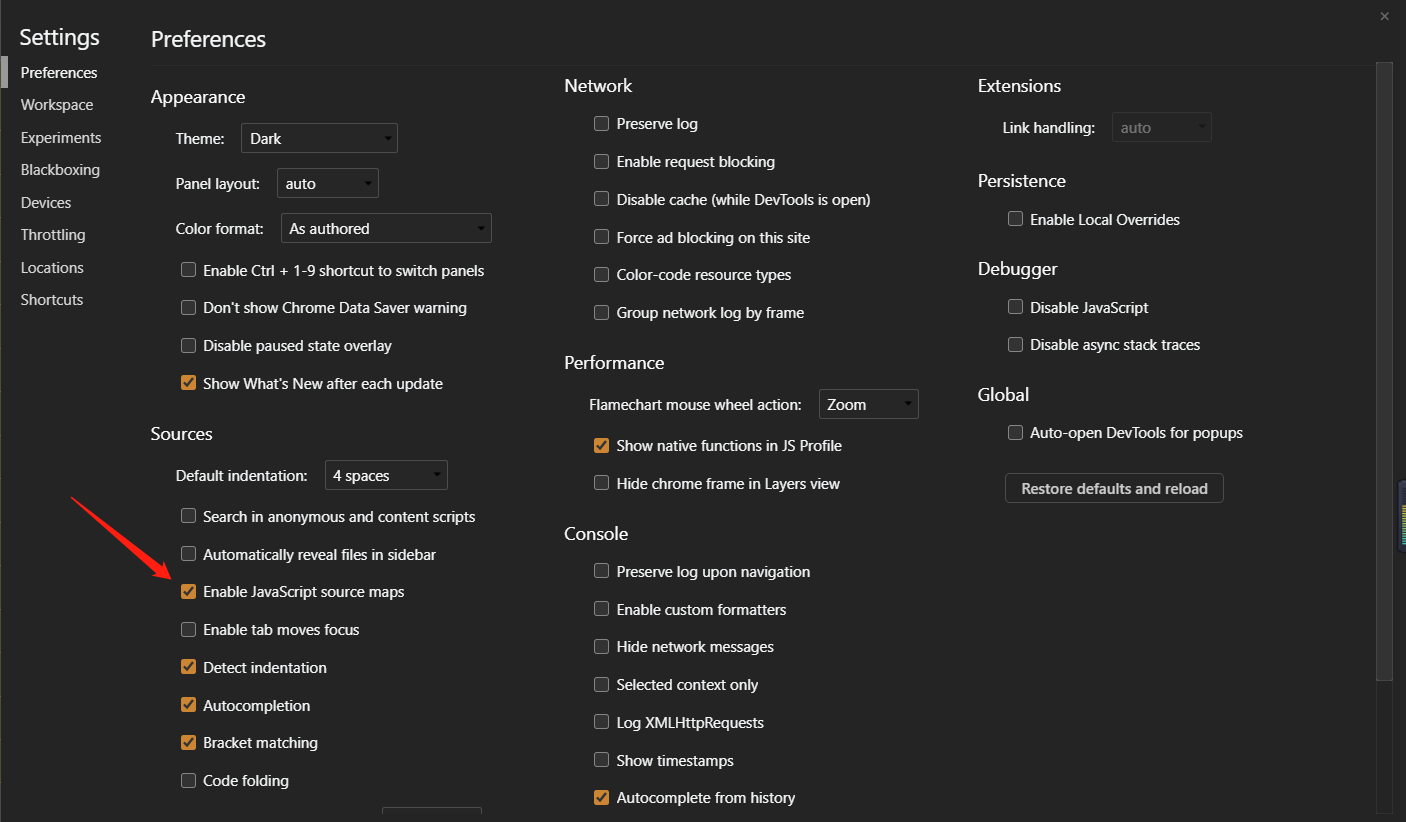This screenshot has height=822, width=1406.
Task: Click Restore defaults and reload button
Action: pyautogui.click(x=1114, y=488)
